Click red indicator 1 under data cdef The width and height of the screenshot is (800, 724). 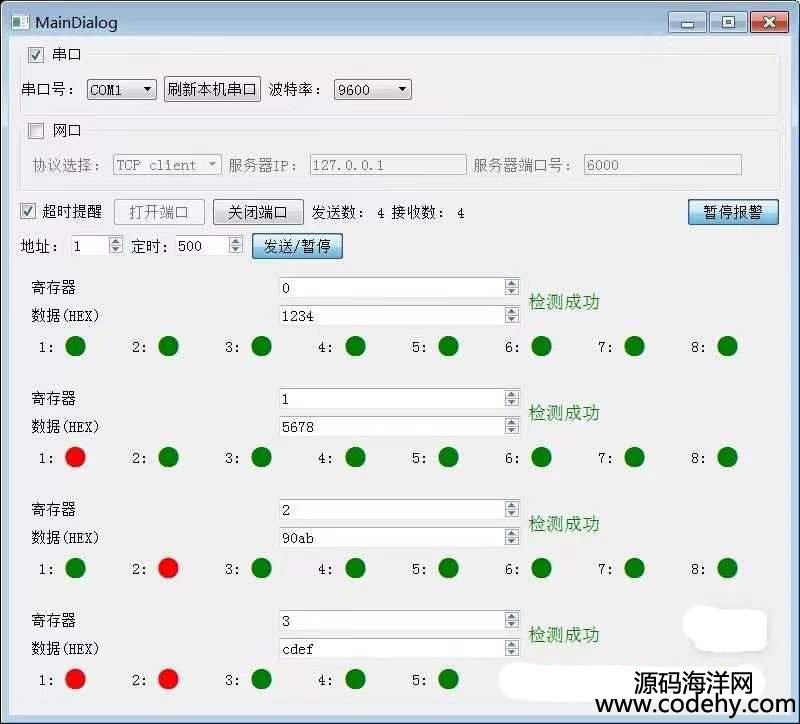[76, 680]
